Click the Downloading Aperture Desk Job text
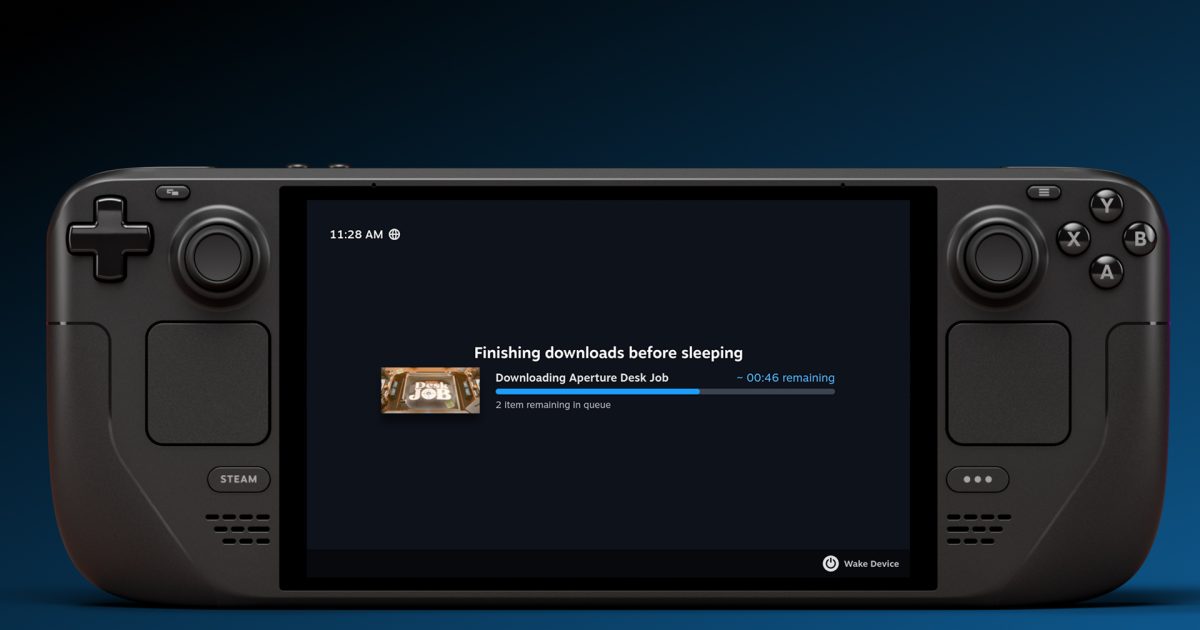Viewport: 1200px width, 630px height. [x=582, y=378]
